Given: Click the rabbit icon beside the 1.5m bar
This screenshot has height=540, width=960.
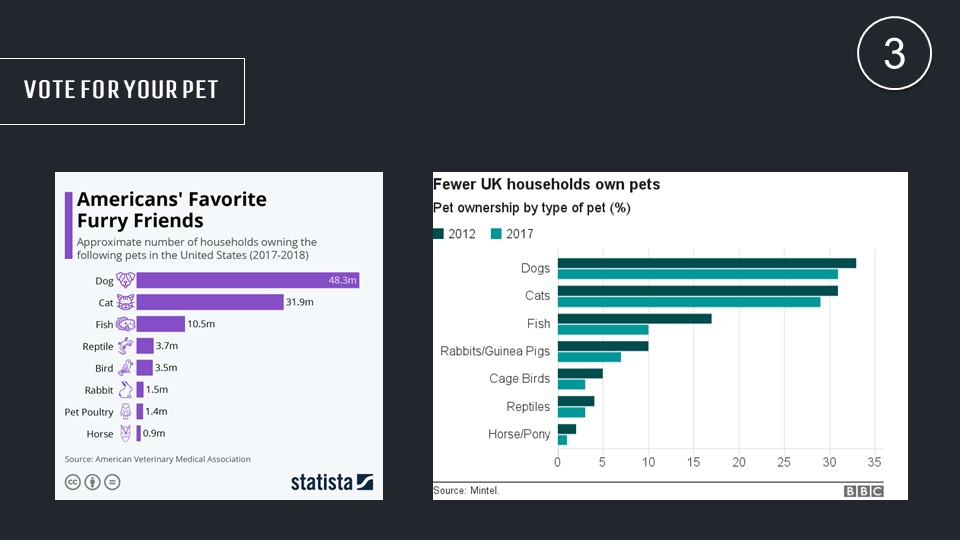Looking at the screenshot, I should pos(125,390).
